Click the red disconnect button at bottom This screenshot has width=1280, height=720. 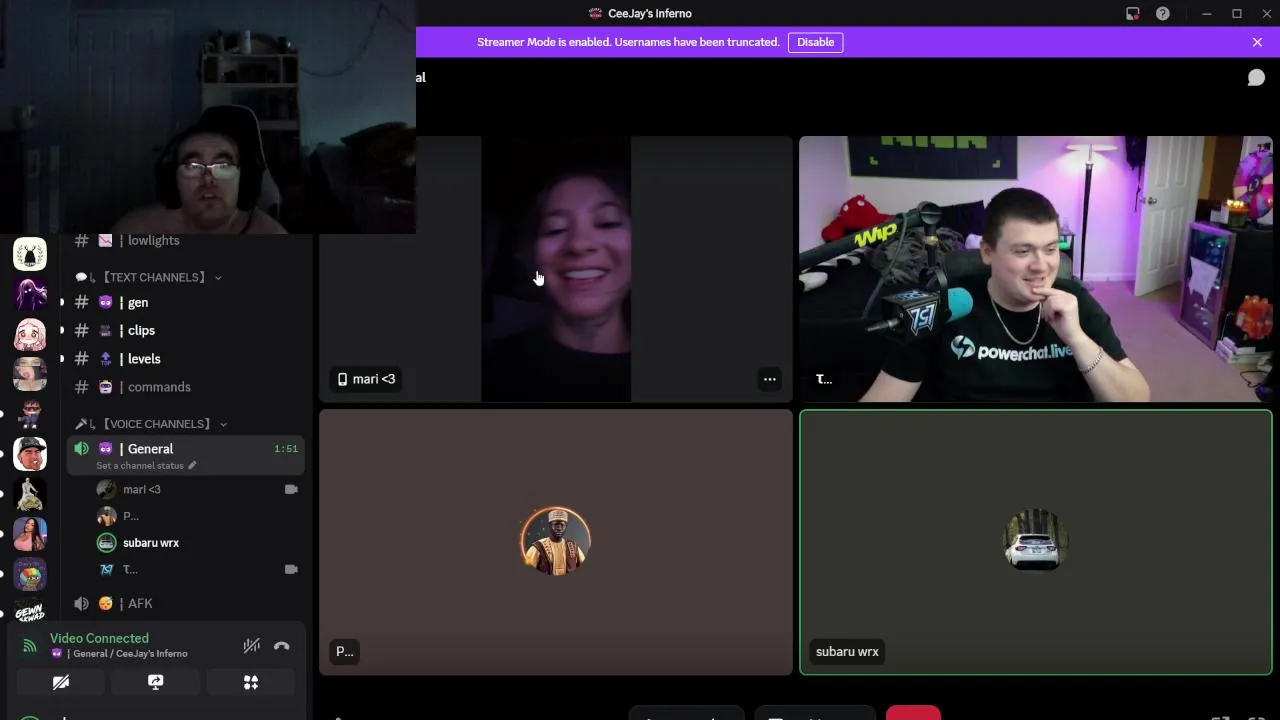[913, 713]
